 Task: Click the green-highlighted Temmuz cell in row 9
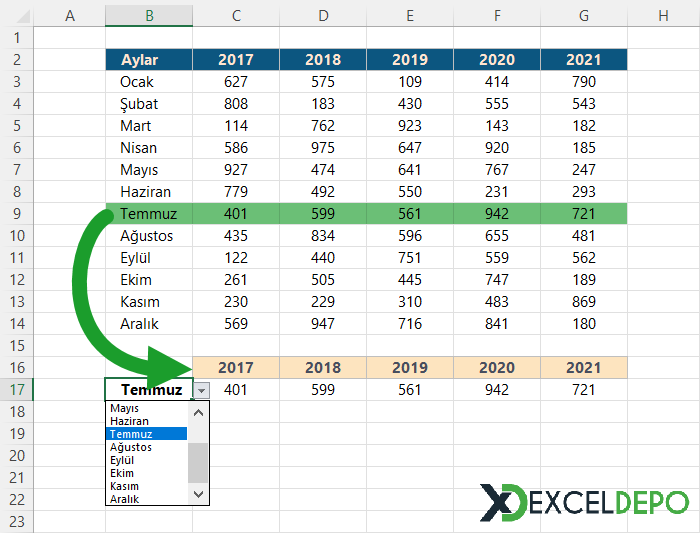(x=147, y=213)
